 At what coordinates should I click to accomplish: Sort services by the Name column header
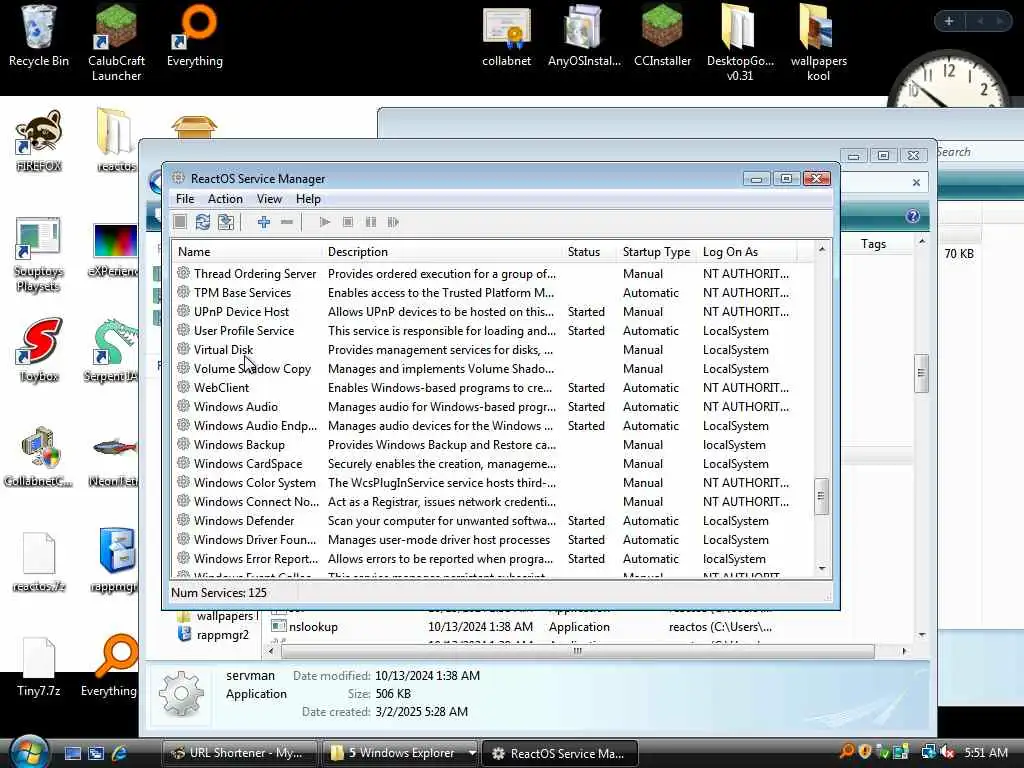click(x=248, y=251)
